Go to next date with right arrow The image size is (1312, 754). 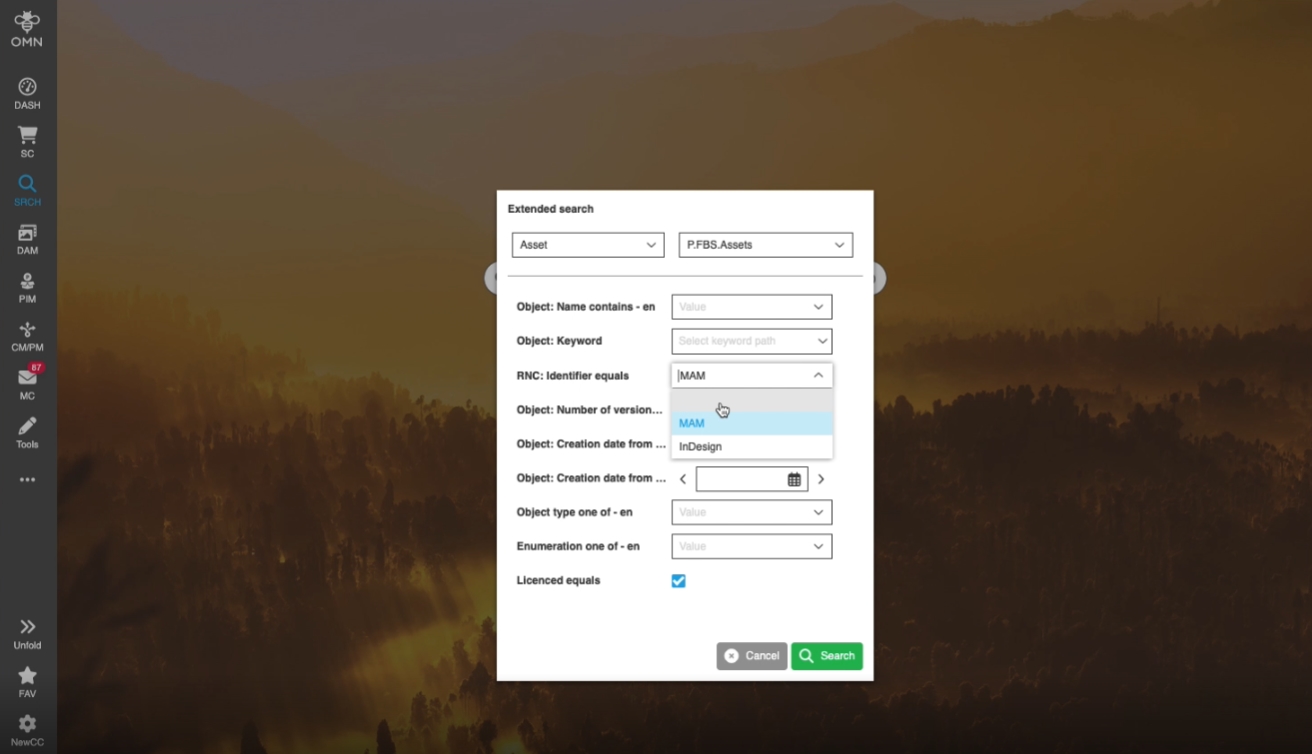(821, 480)
